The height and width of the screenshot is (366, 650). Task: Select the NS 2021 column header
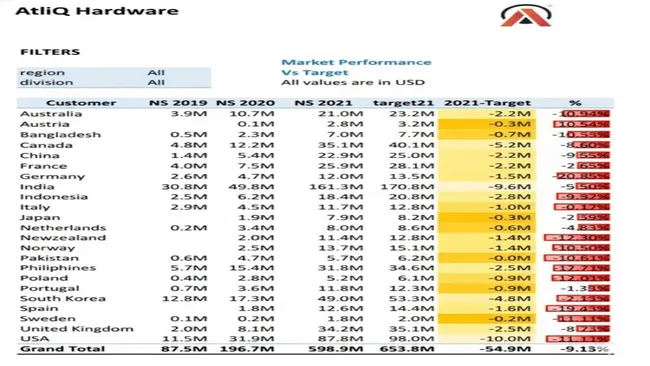pyautogui.click(x=323, y=103)
